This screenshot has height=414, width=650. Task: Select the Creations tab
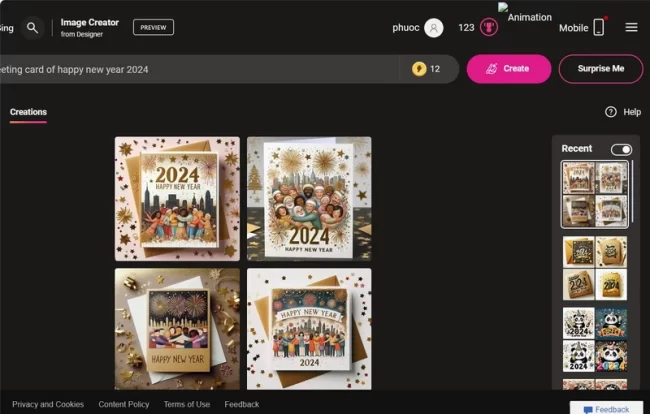tap(28, 112)
